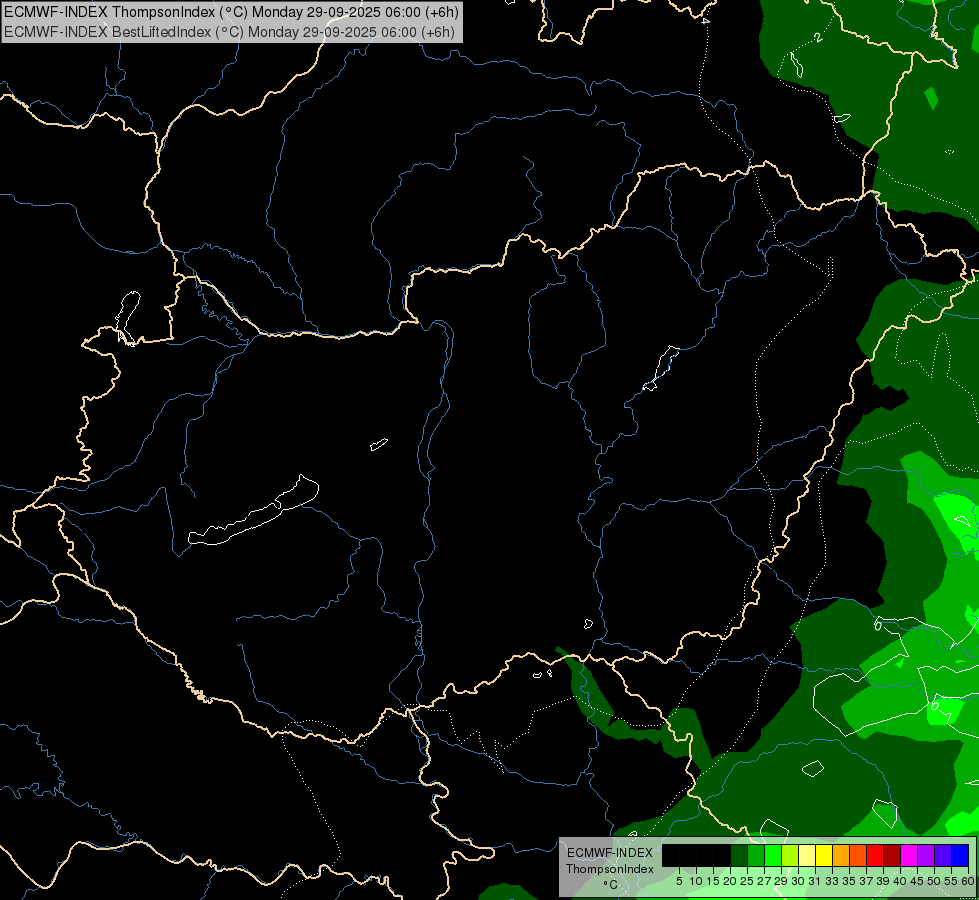The height and width of the screenshot is (900, 979).
Task: Click the orange-red 35–37 legend swatch
Action: pos(858,855)
